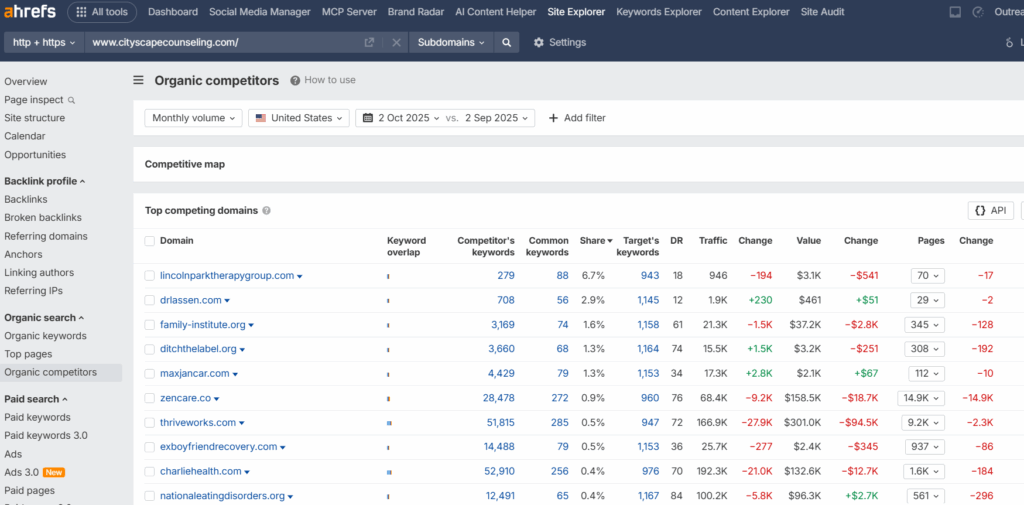Open the thriveworks.com domain link

198,423
